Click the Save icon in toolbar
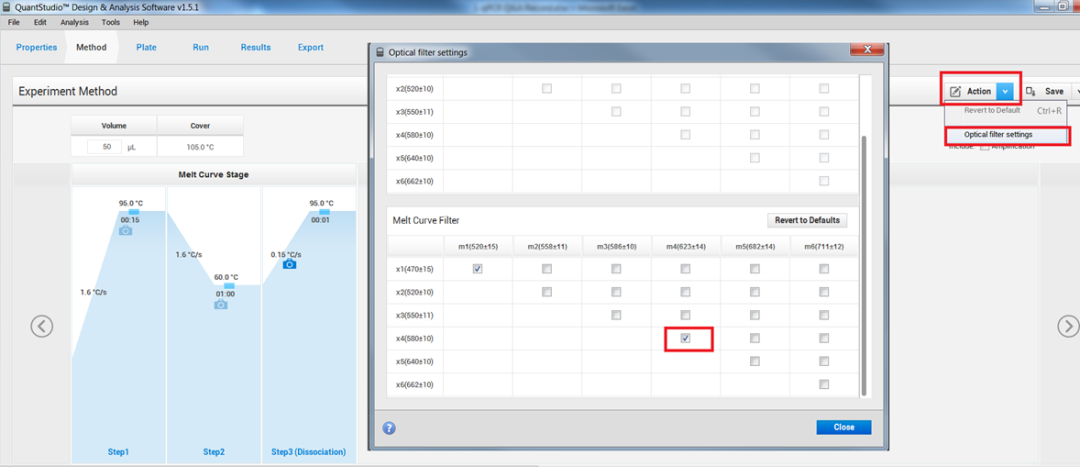 click(1031, 91)
